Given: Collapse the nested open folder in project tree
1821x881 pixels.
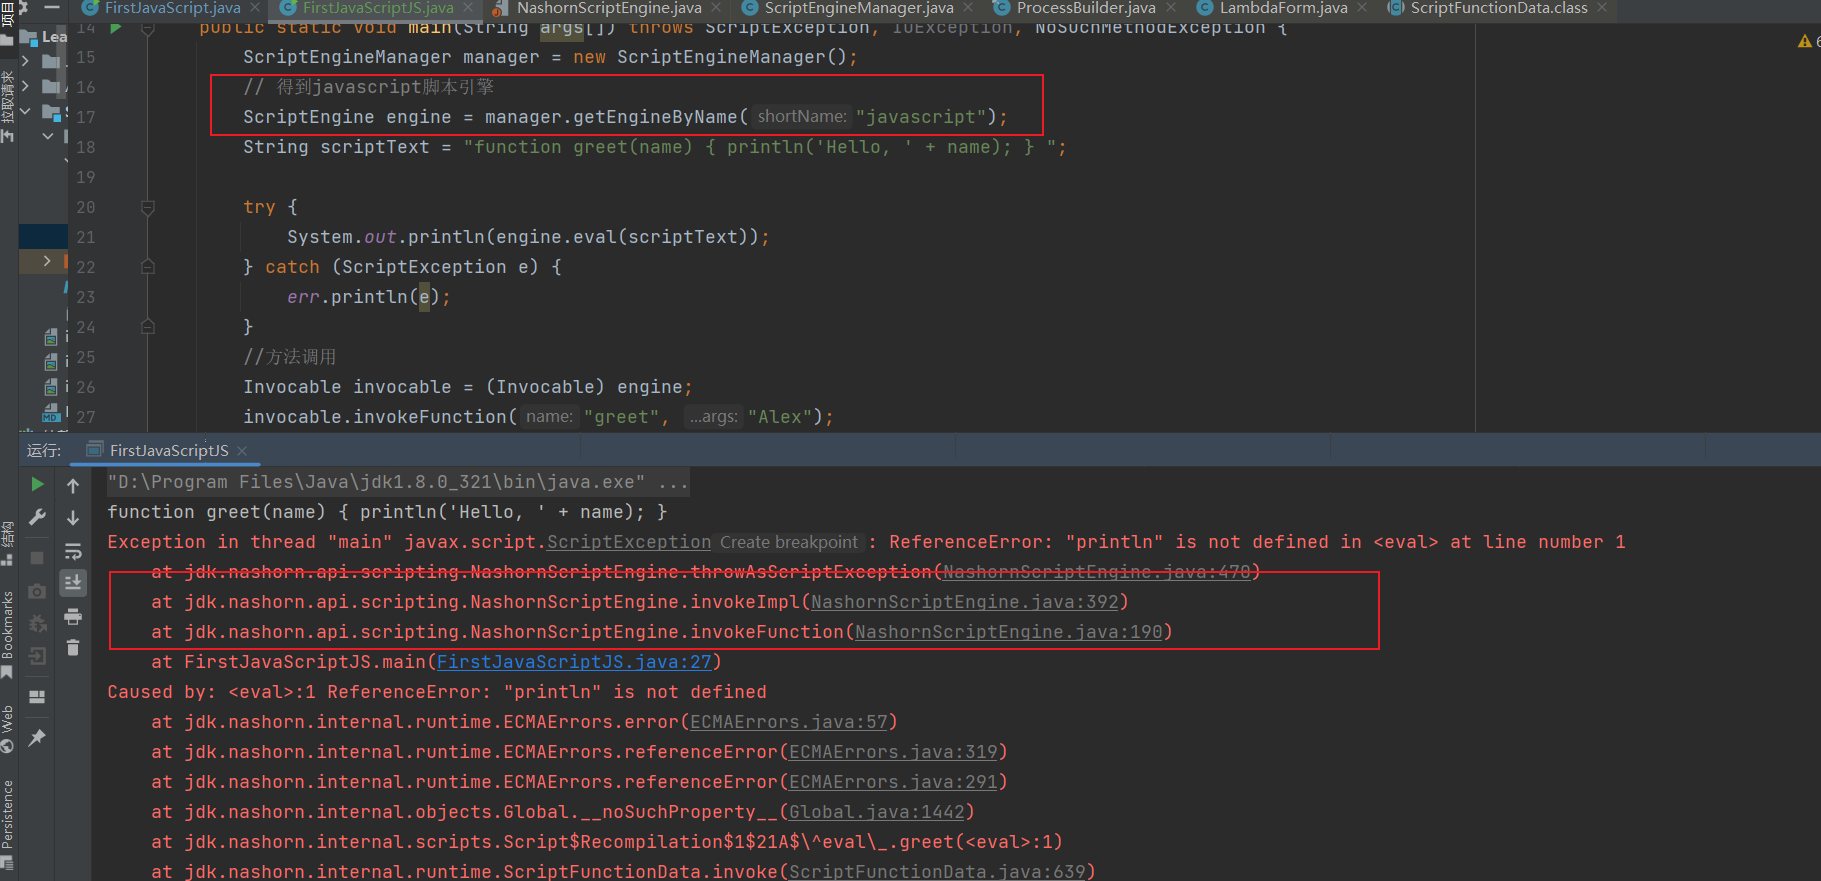Looking at the screenshot, I should pyautogui.click(x=47, y=135).
